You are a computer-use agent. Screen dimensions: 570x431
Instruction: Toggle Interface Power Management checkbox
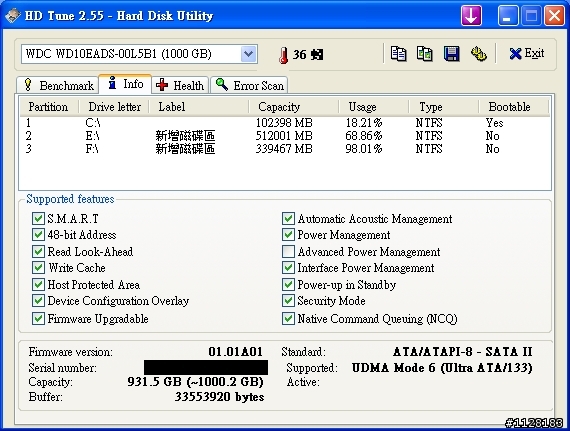coord(288,267)
